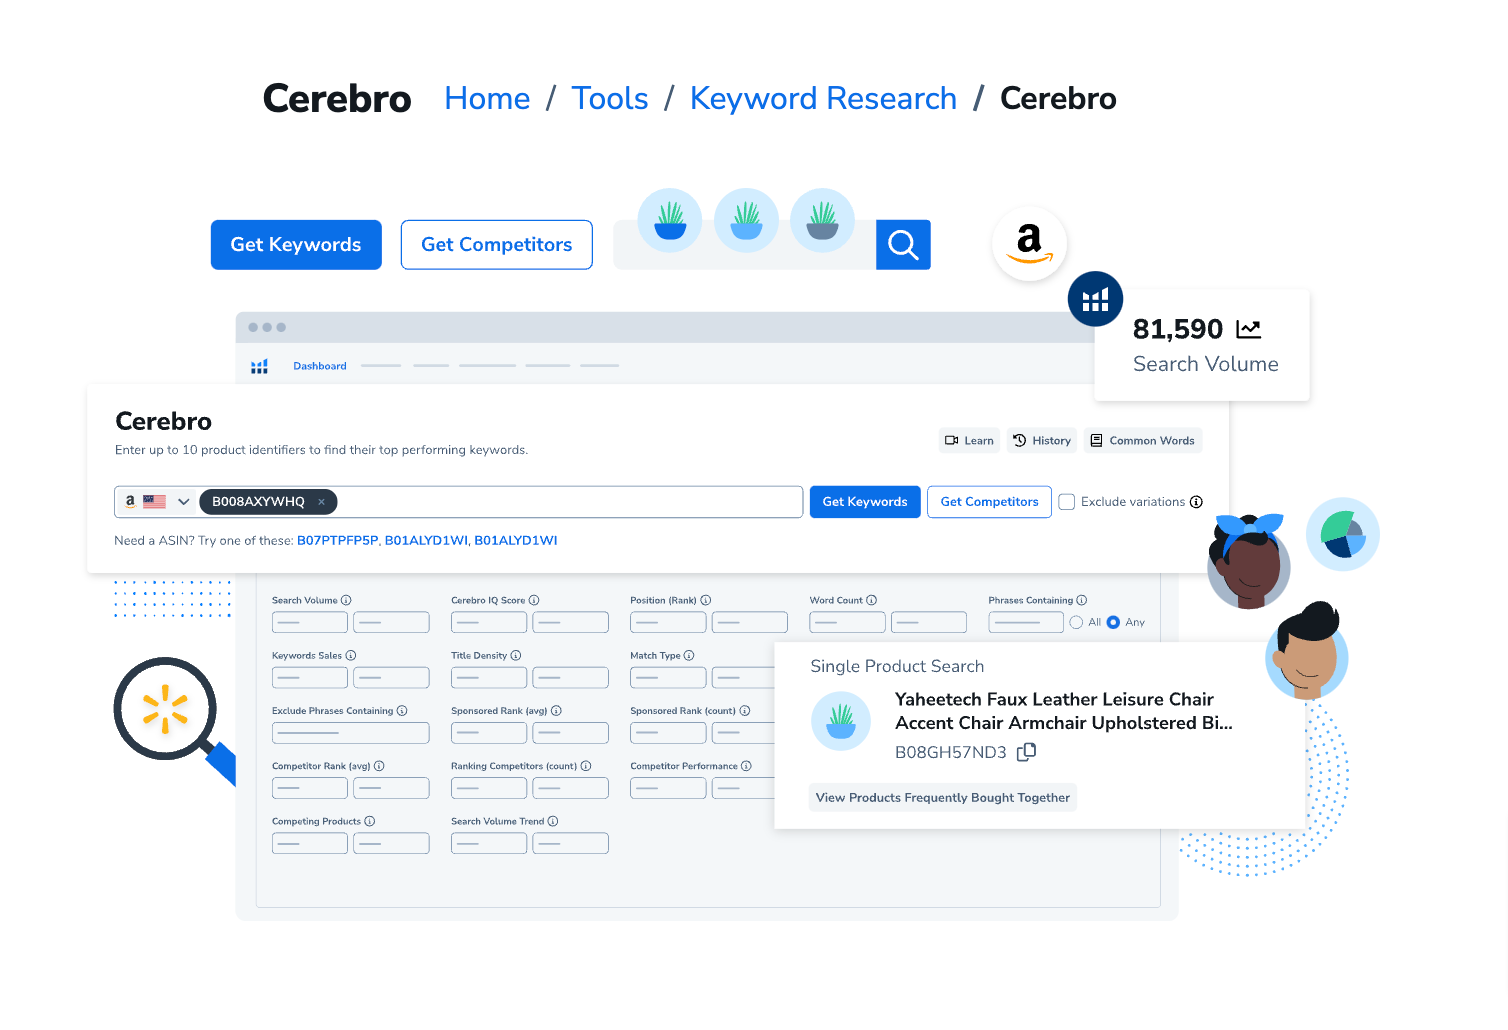Click Get Competitors beside the ASIN field
1508x1030 pixels.
pyautogui.click(x=989, y=502)
